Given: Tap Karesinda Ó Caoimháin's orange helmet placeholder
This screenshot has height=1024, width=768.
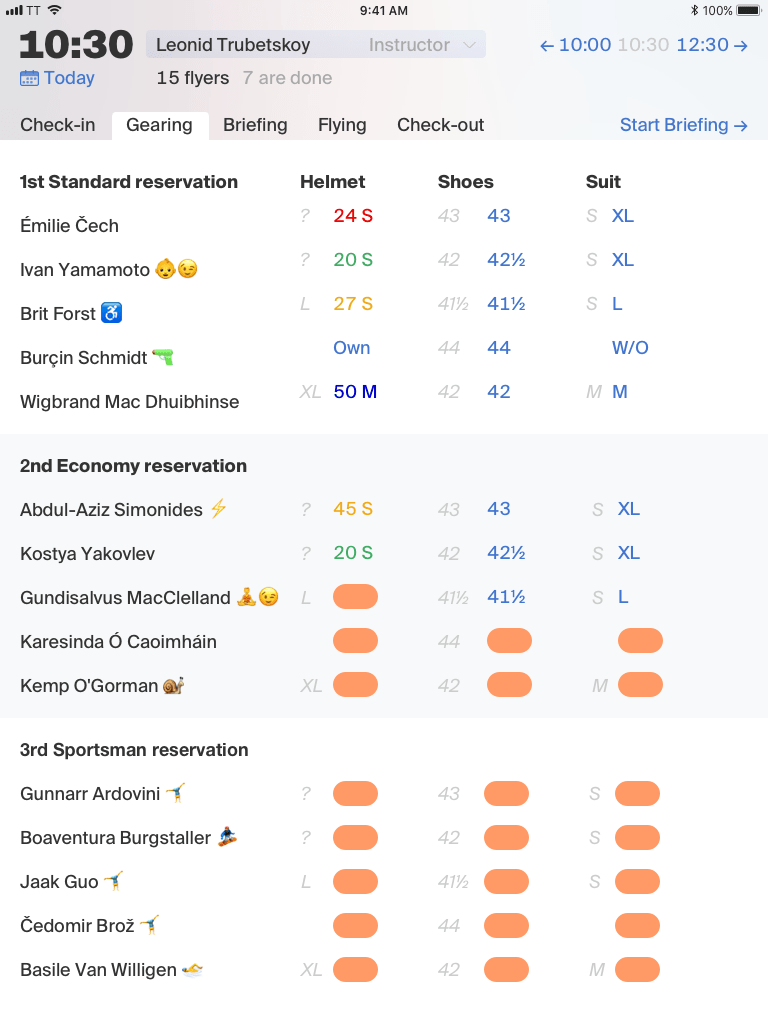Looking at the screenshot, I should (x=355, y=641).
